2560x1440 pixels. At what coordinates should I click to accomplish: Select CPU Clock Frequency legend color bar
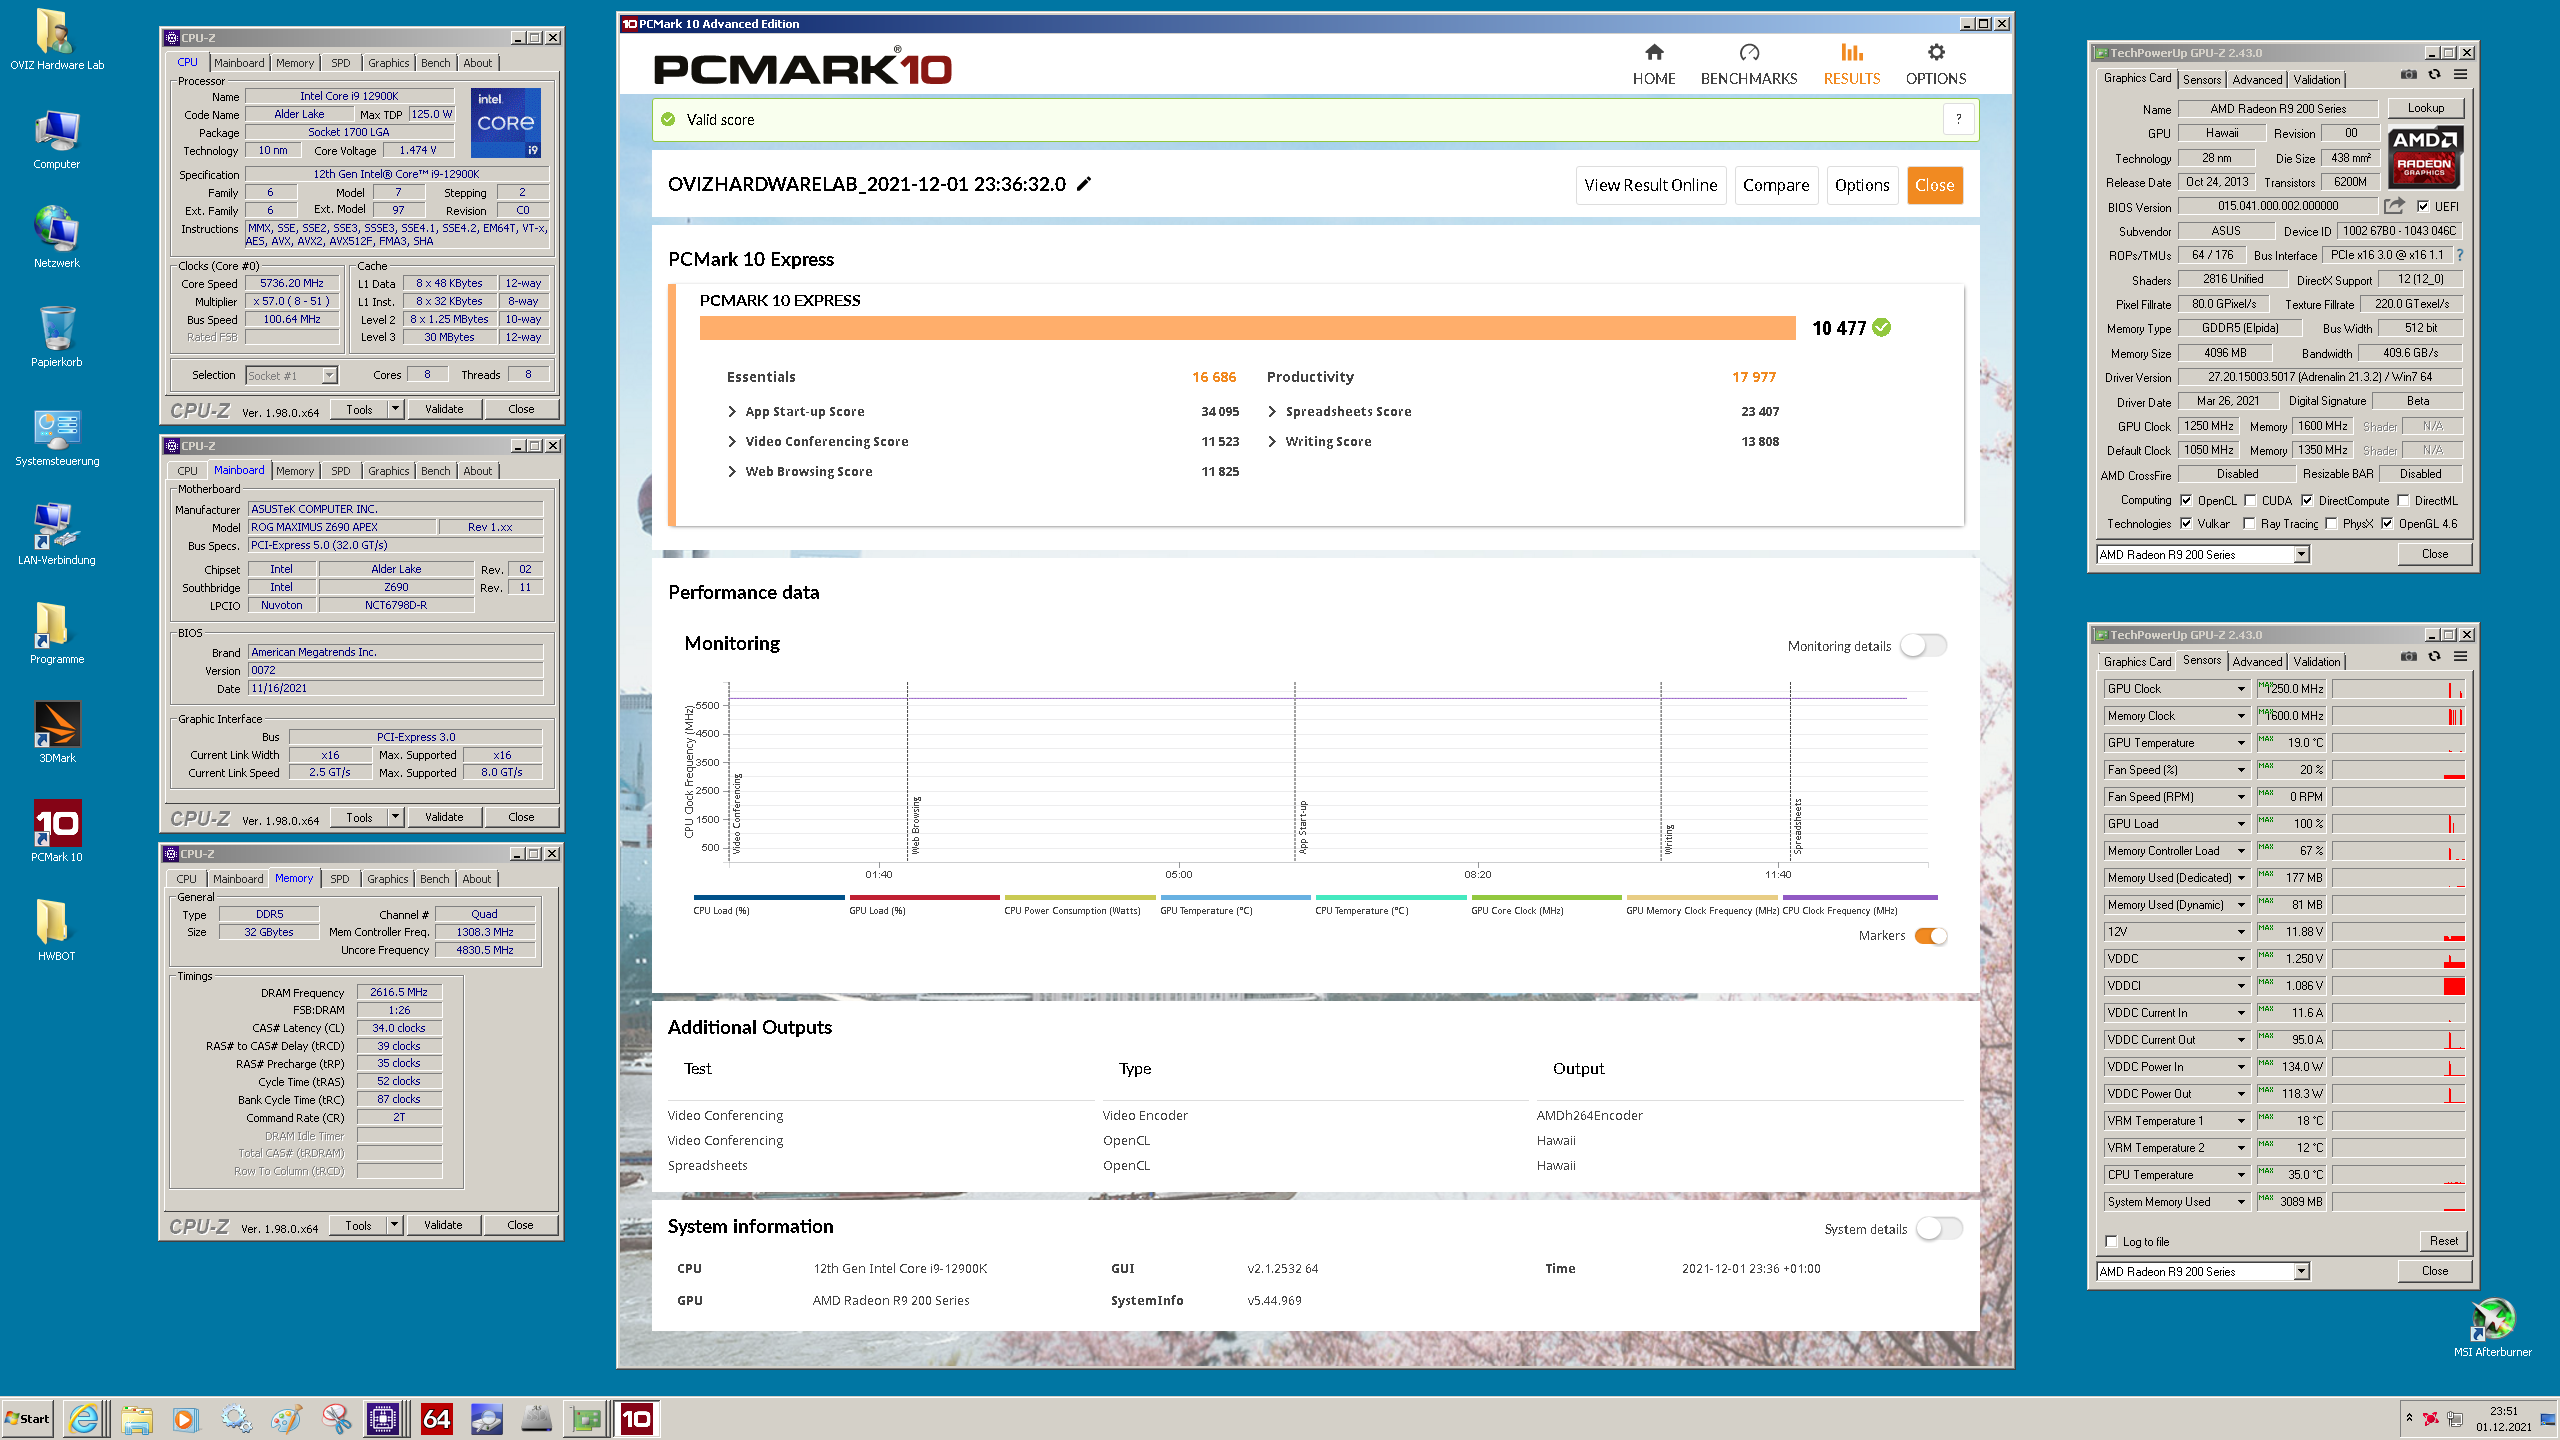[x=1859, y=898]
